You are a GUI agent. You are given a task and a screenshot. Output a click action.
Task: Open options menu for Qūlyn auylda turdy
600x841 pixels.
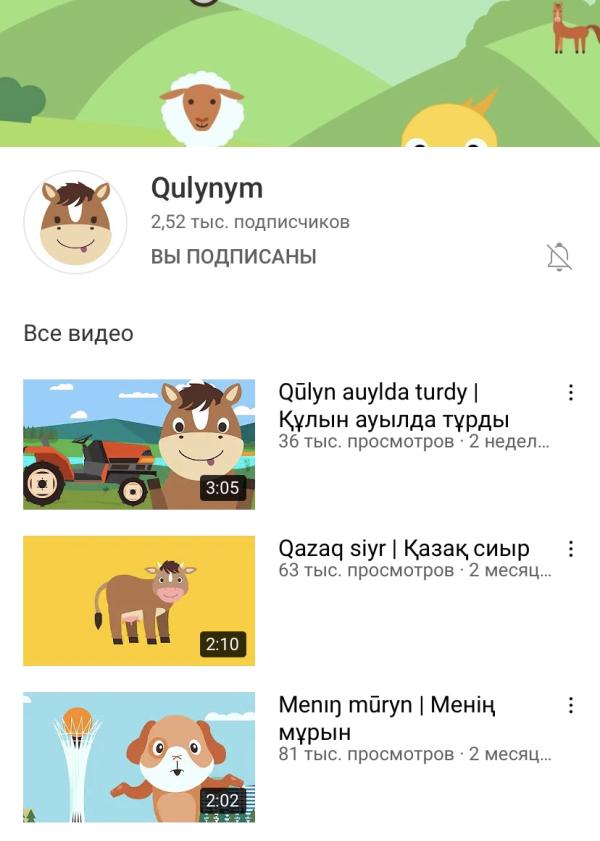(571, 392)
